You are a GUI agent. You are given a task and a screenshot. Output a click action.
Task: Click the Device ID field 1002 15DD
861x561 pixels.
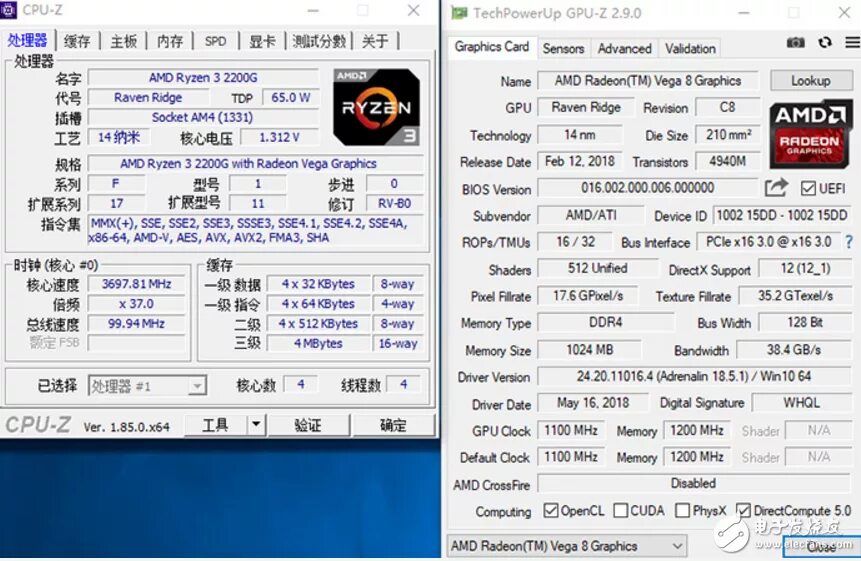(x=782, y=215)
